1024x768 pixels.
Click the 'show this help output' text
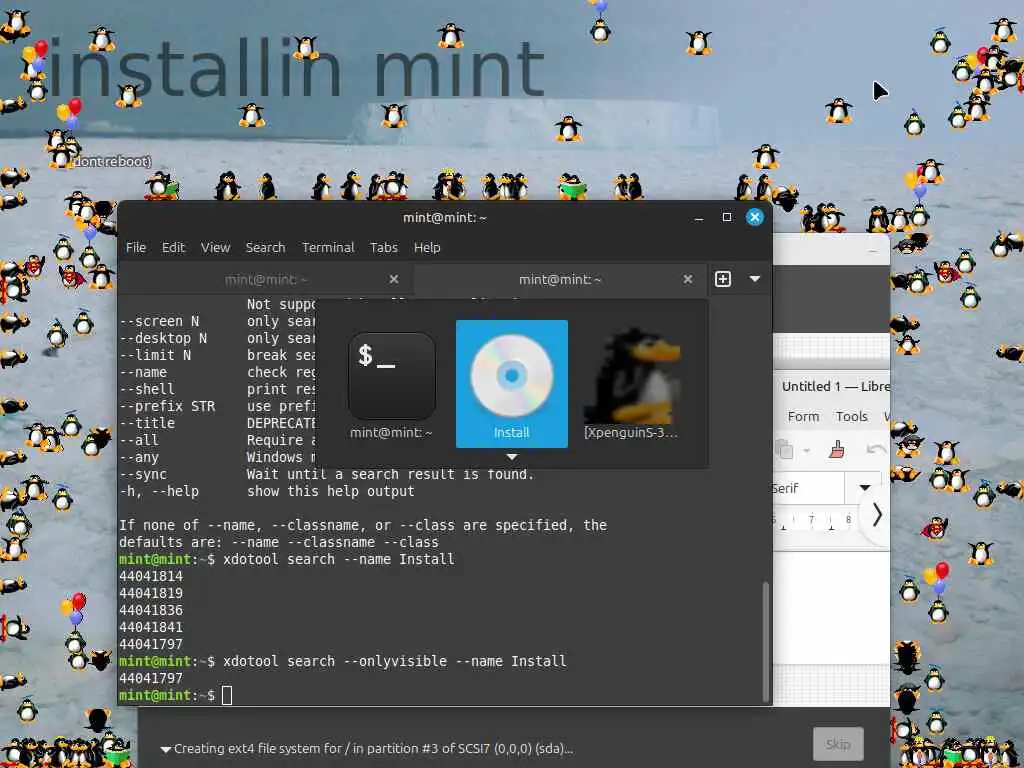[330, 491]
